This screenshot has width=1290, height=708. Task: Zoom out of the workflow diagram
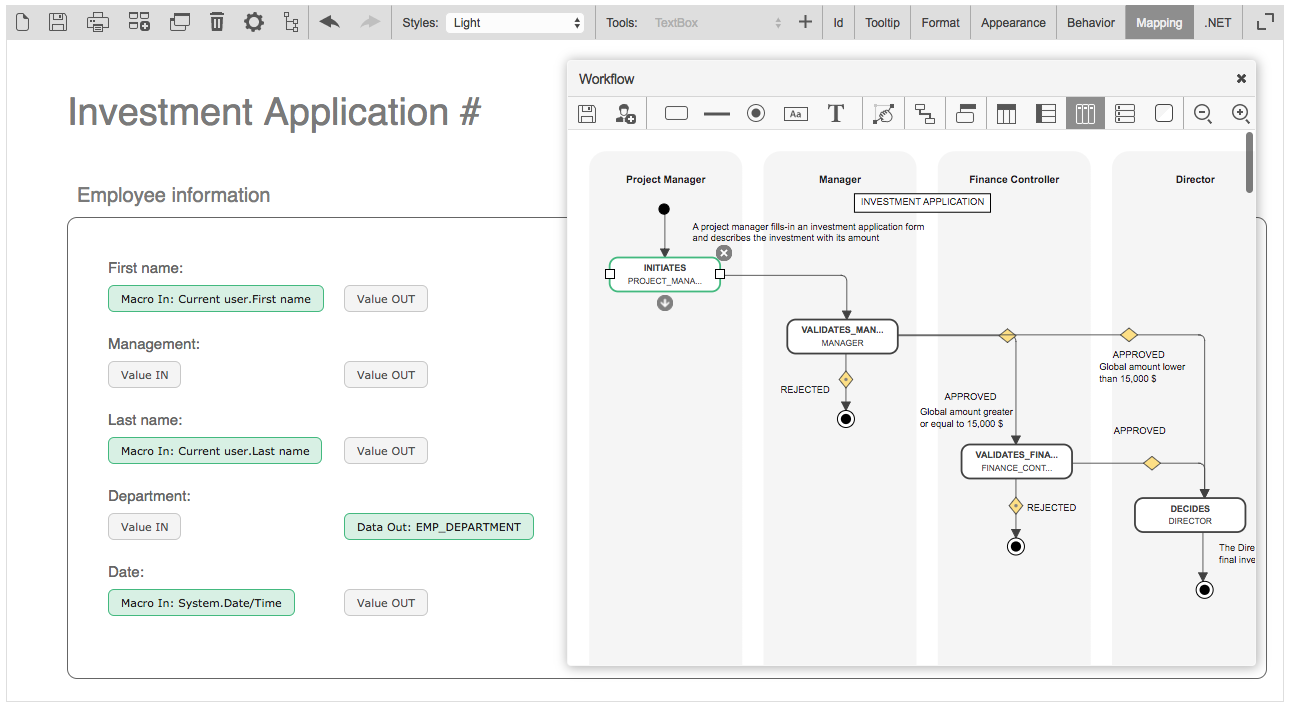click(x=1203, y=114)
